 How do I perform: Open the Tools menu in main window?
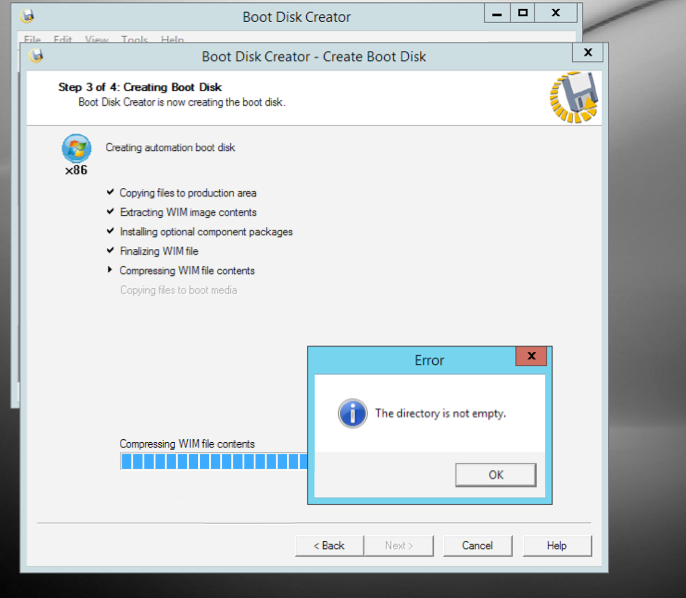(134, 40)
